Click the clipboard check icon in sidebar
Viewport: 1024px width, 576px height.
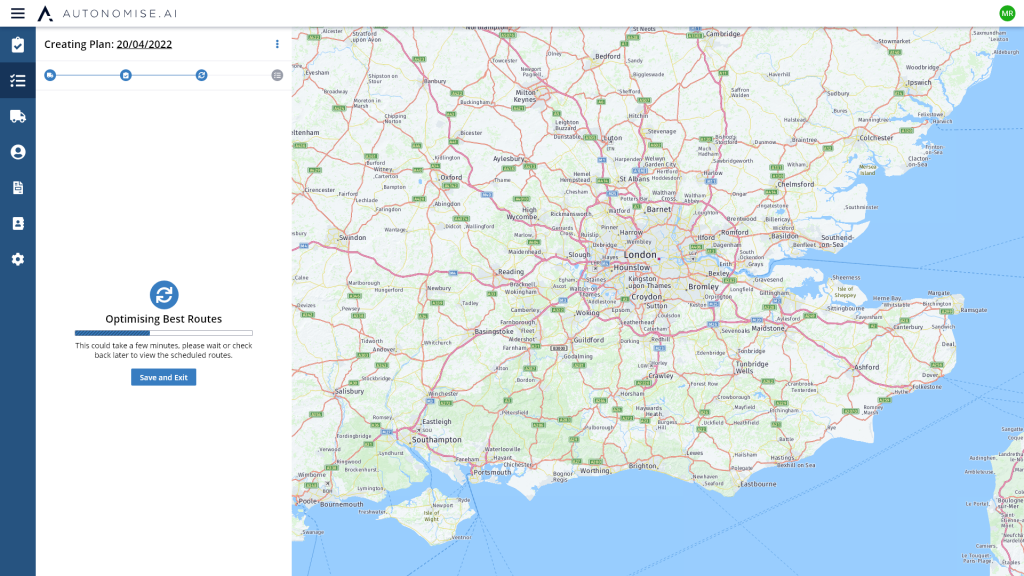[17, 45]
